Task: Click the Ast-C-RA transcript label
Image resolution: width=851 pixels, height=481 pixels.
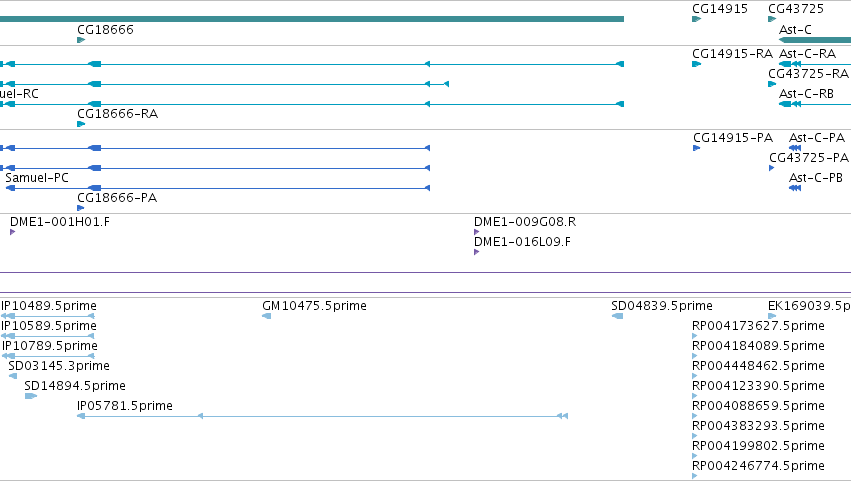Action: click(807, 54)
